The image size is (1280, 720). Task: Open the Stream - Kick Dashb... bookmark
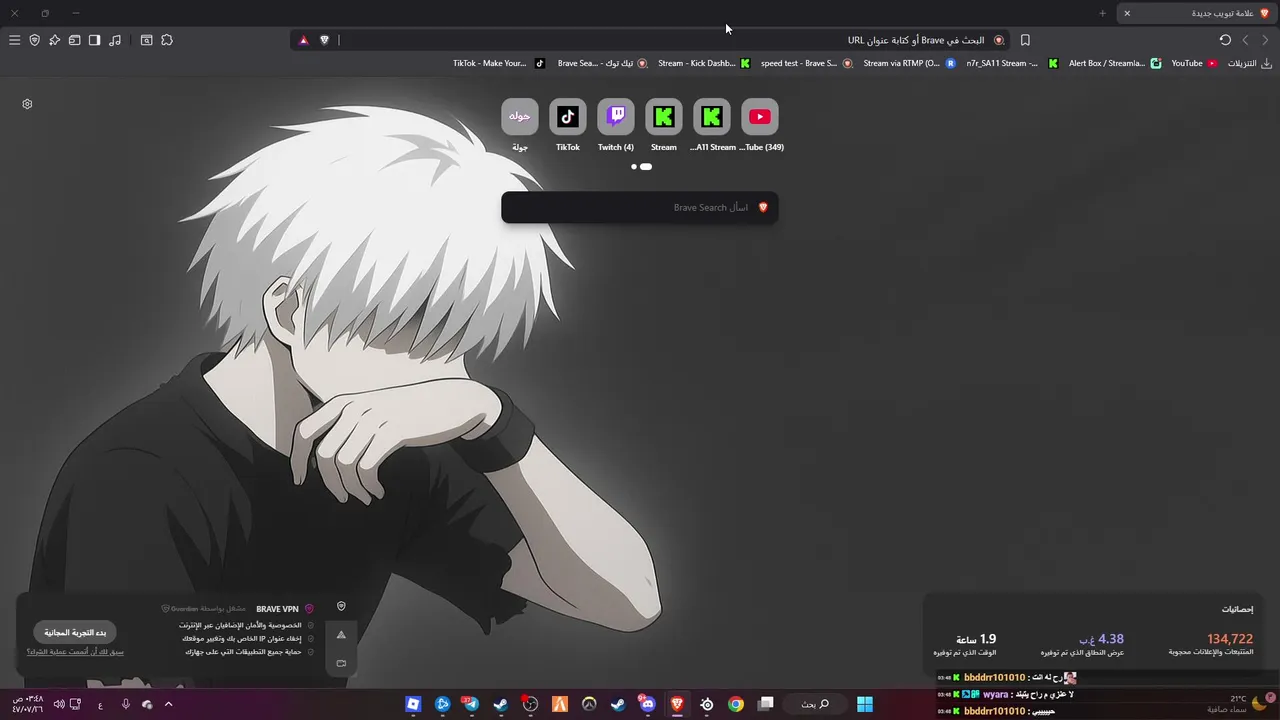704,63
